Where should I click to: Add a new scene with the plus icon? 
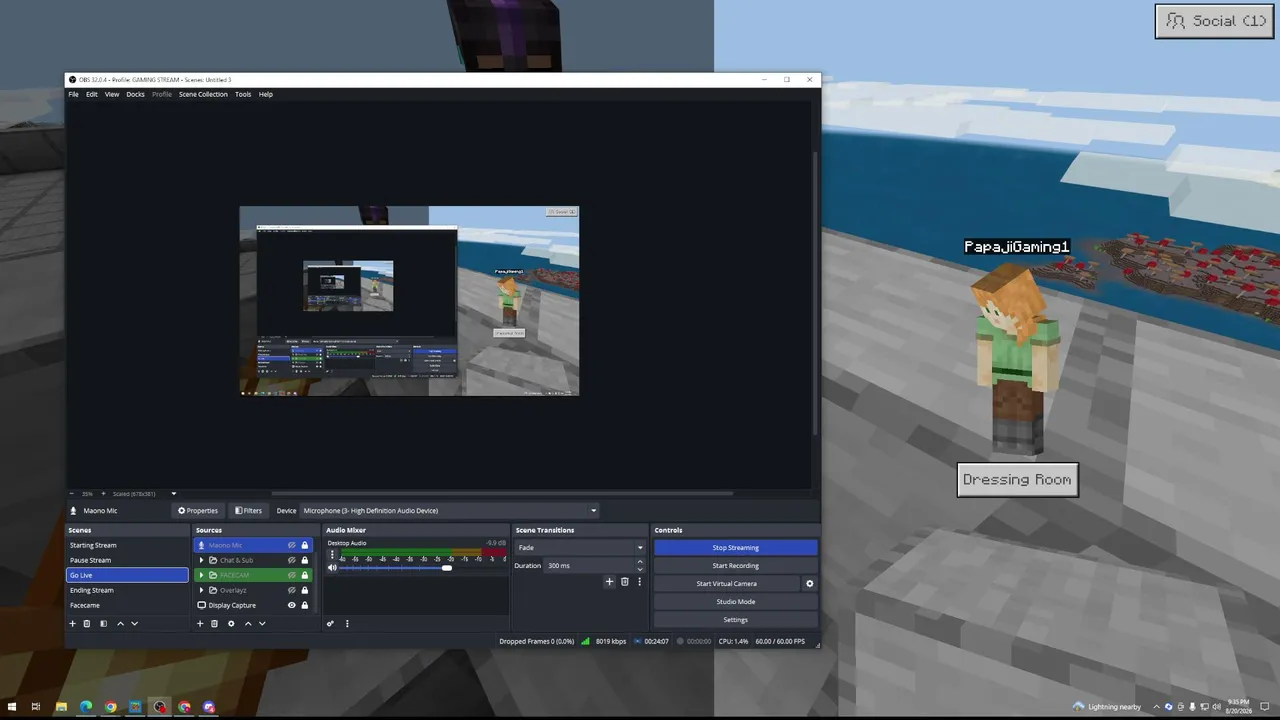[x=72, y=624]
